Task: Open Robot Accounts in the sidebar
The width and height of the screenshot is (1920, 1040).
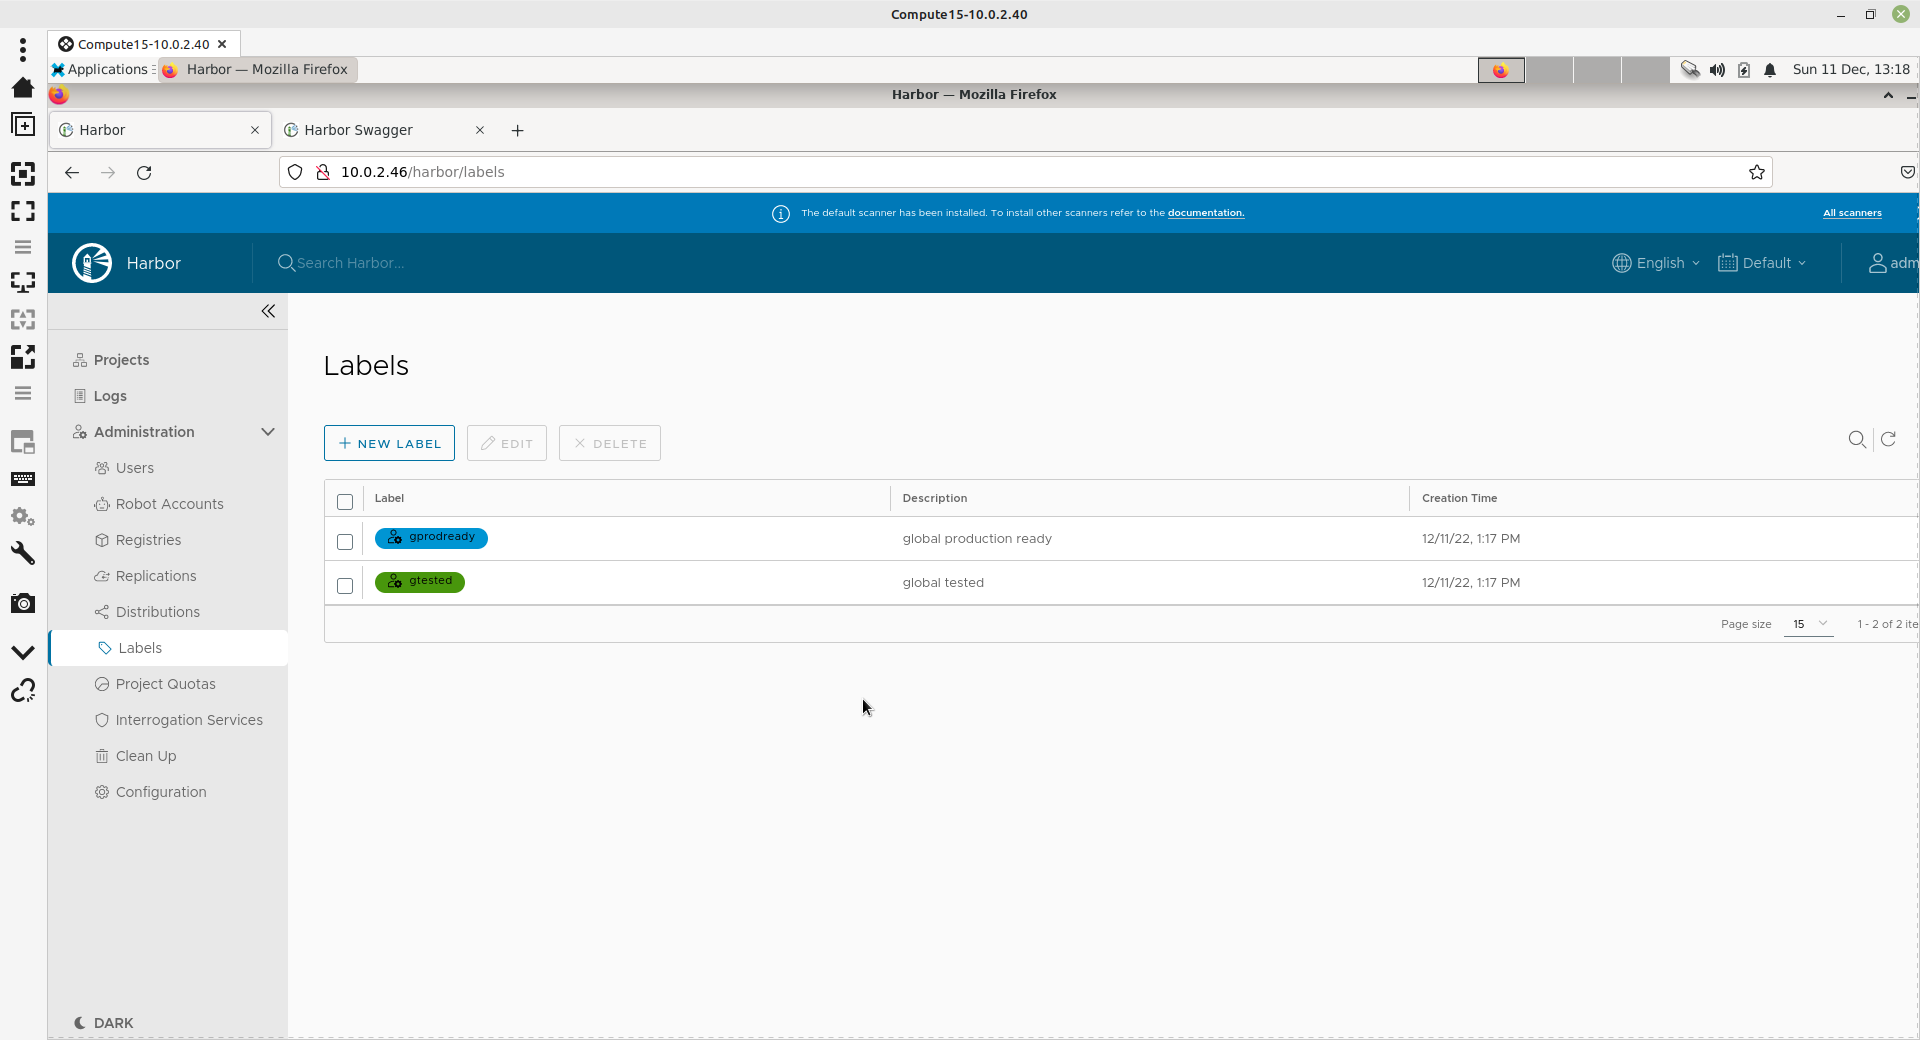Action: click(169, 504)
